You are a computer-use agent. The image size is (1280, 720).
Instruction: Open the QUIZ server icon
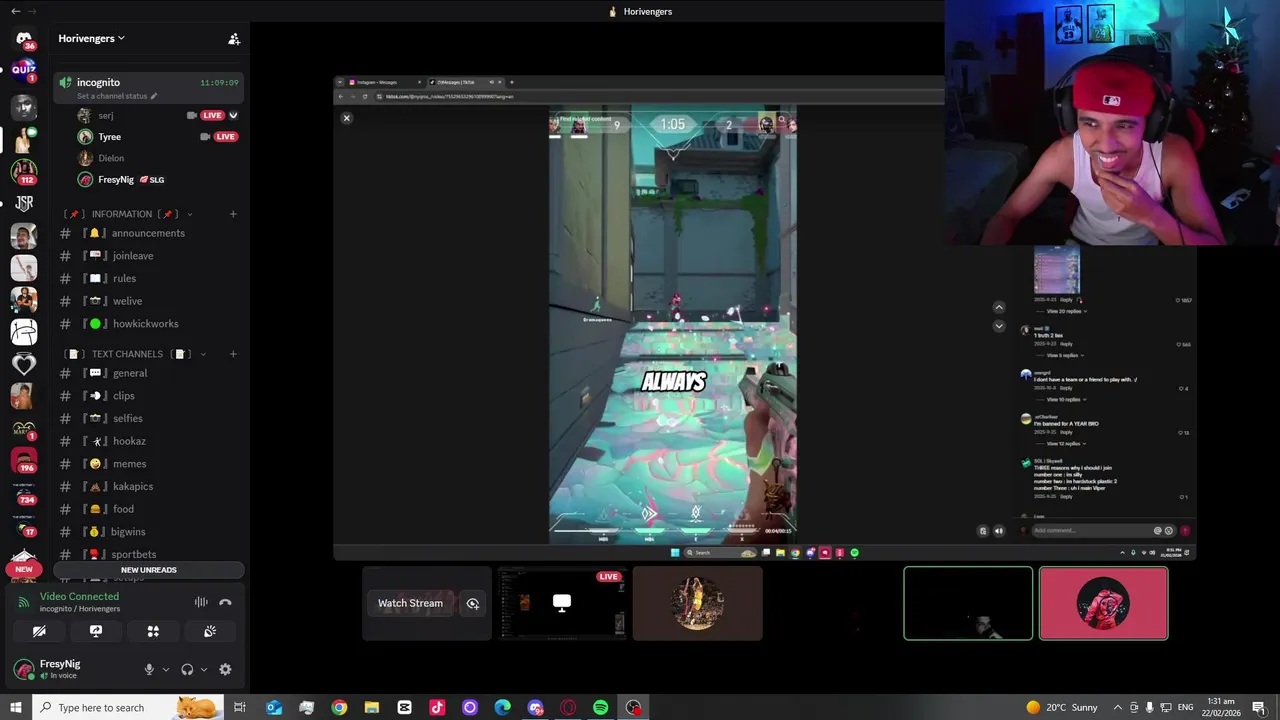[x=24, y=70]
